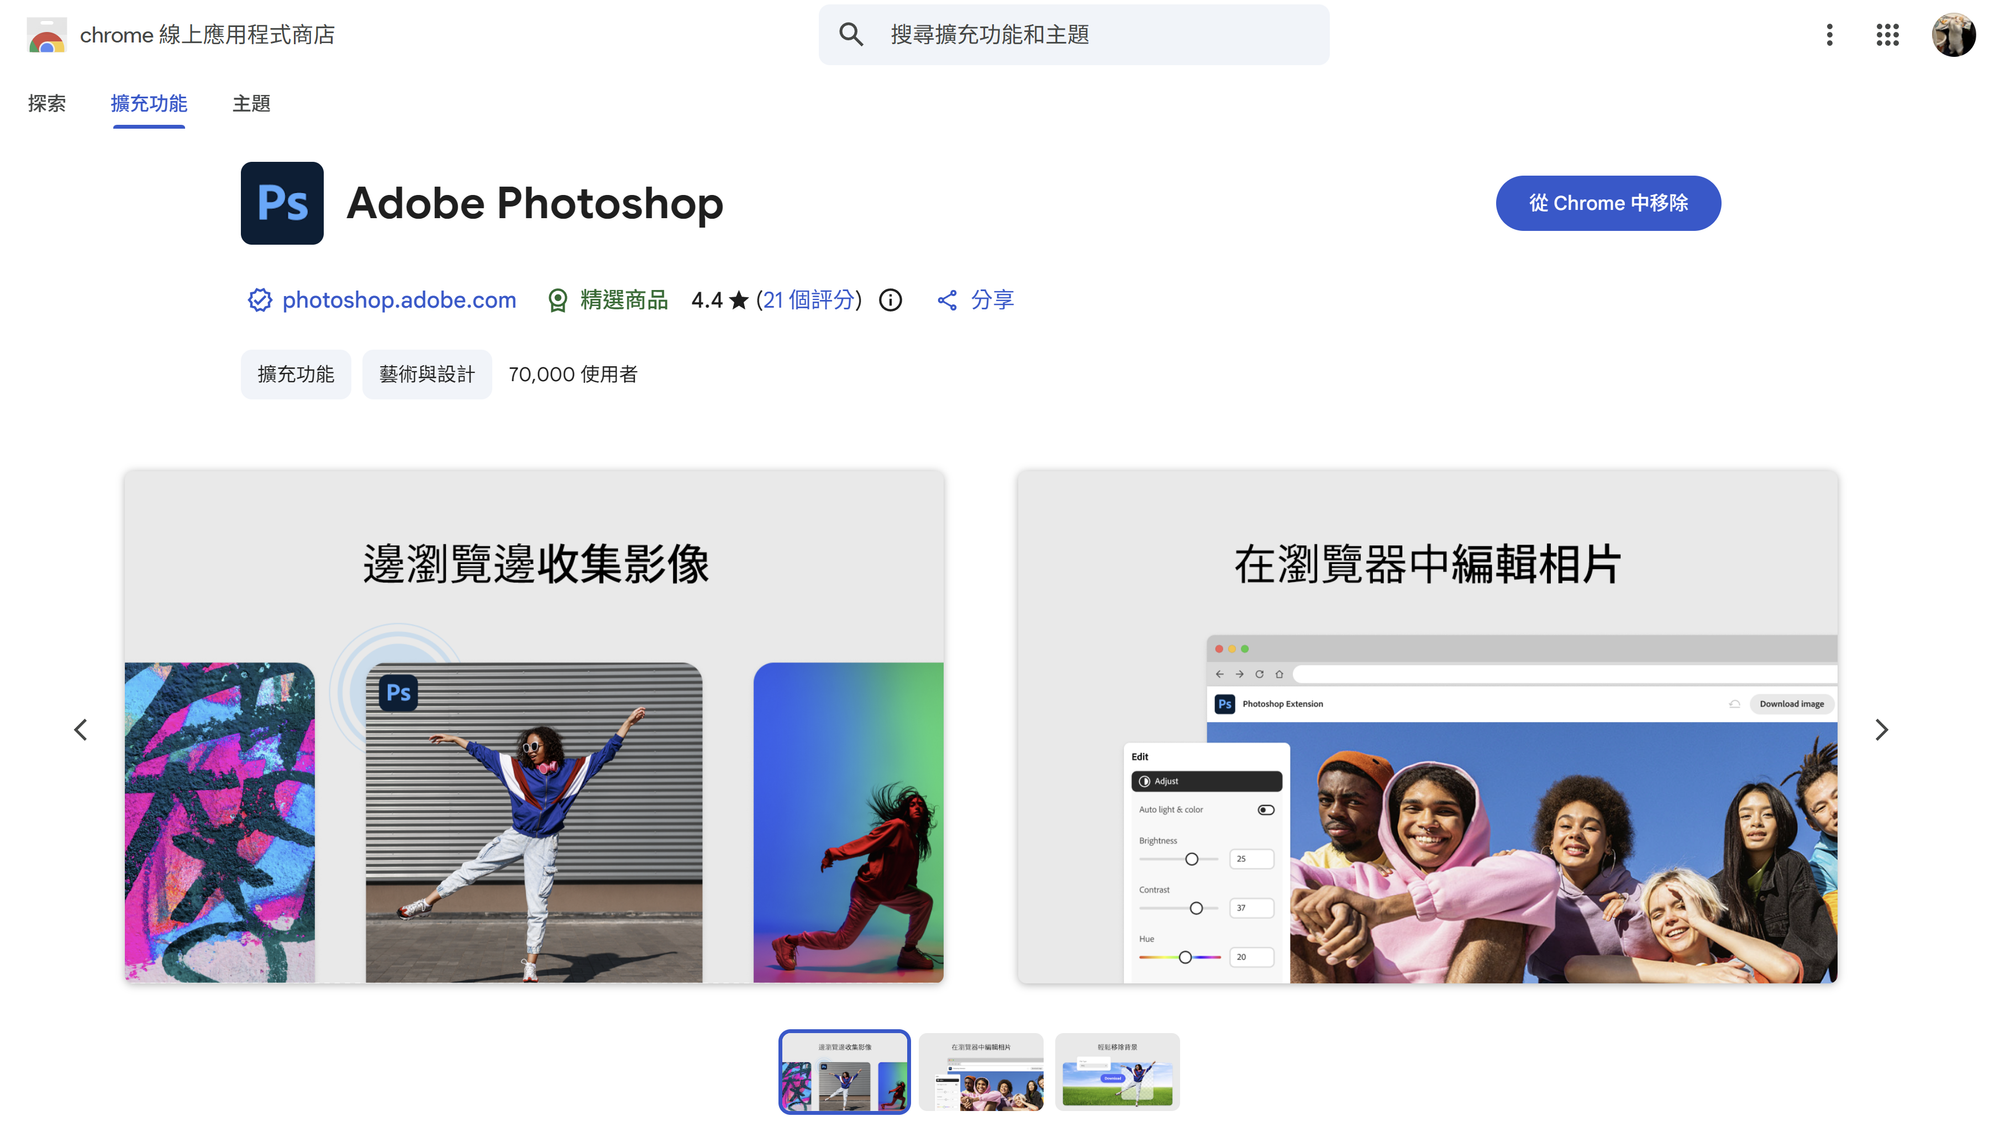Switch to the 探索 tab

click(47, 104)
